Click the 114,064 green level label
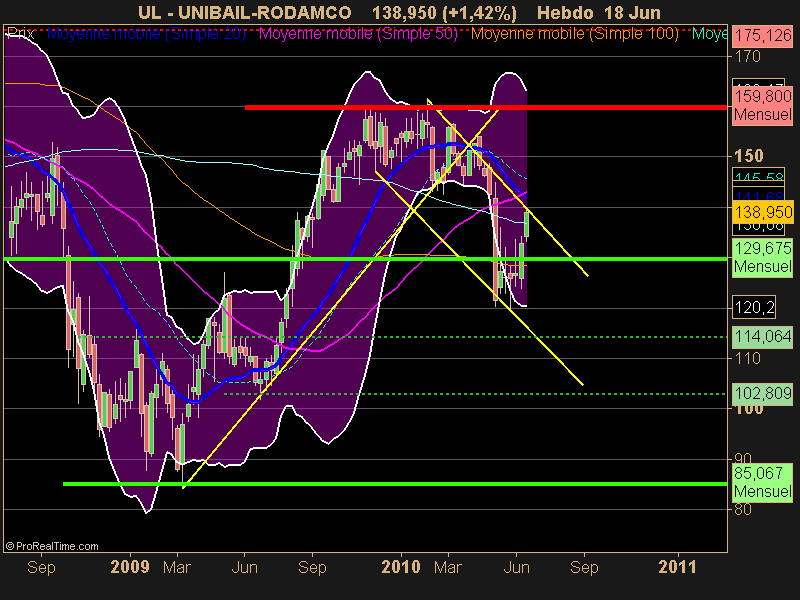Screen dimensions: 800x600 (x=763, y=337)
